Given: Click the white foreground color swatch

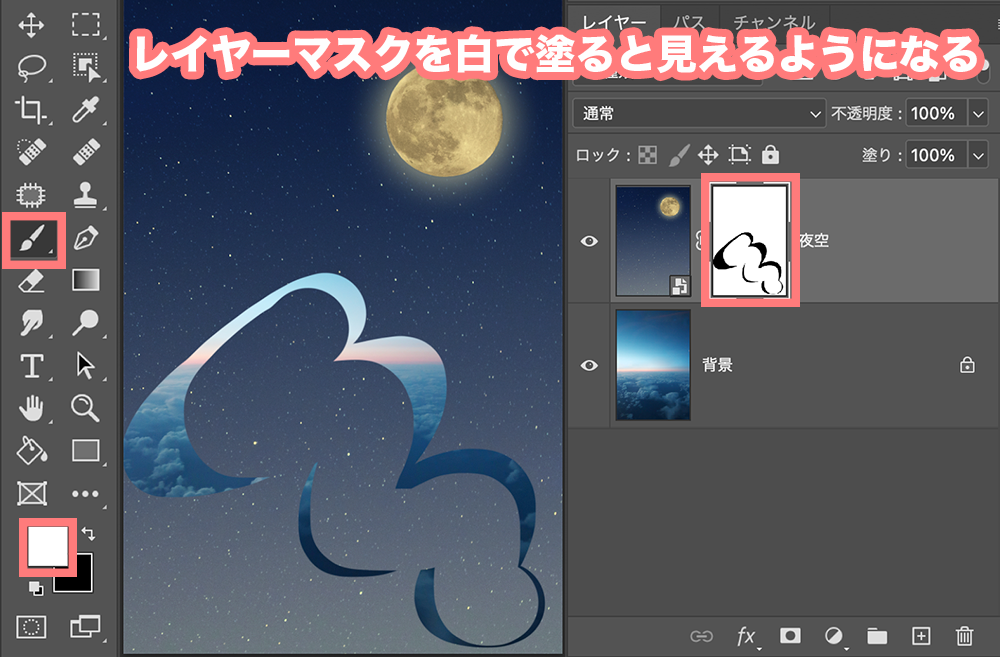Looking at the screenshot, I should pos(48,546).
